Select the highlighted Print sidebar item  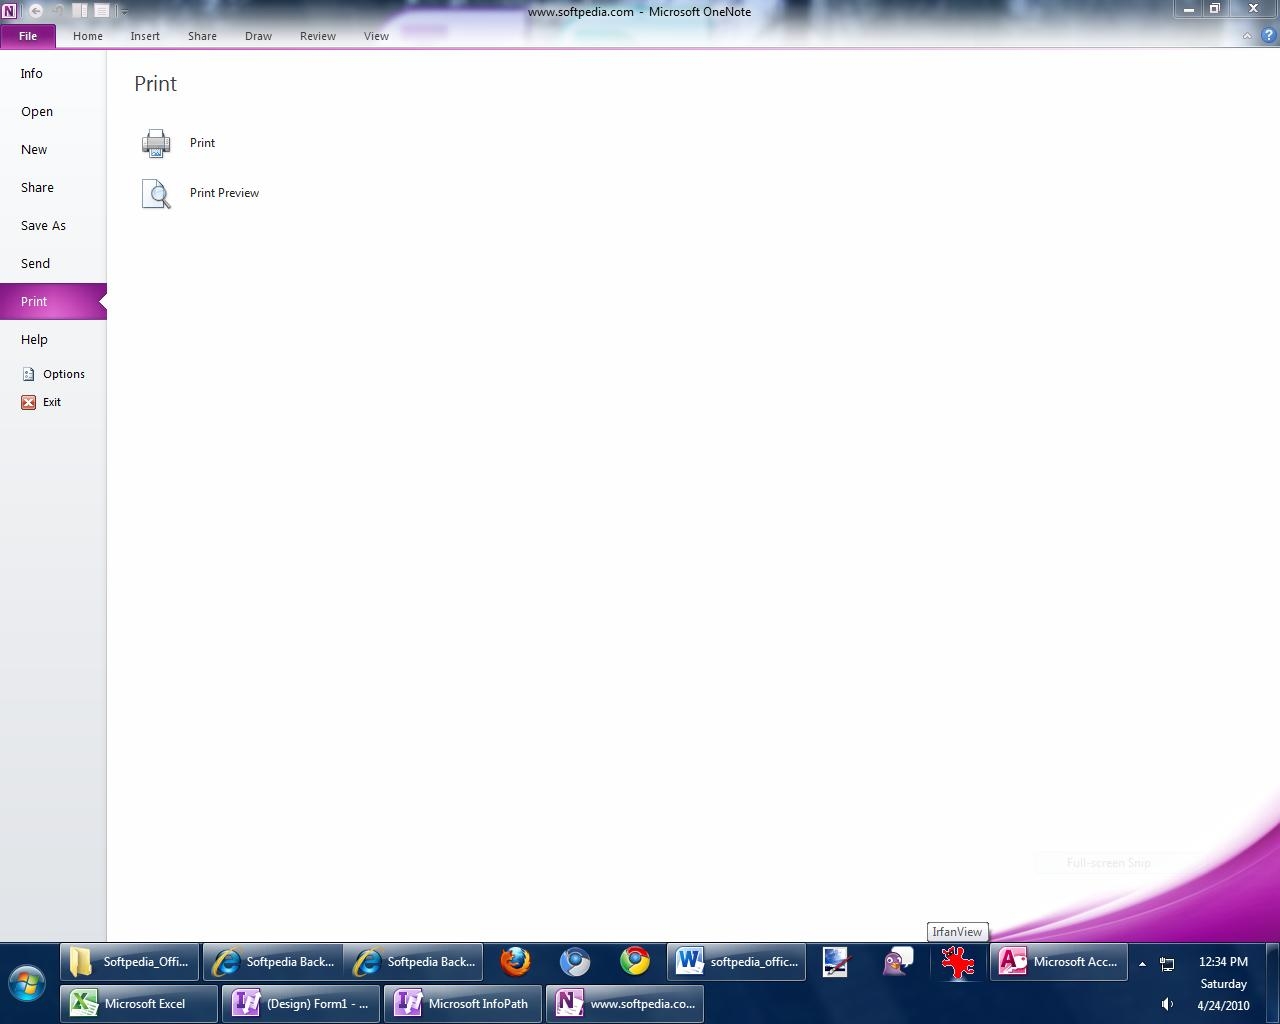tap(53, 302)
